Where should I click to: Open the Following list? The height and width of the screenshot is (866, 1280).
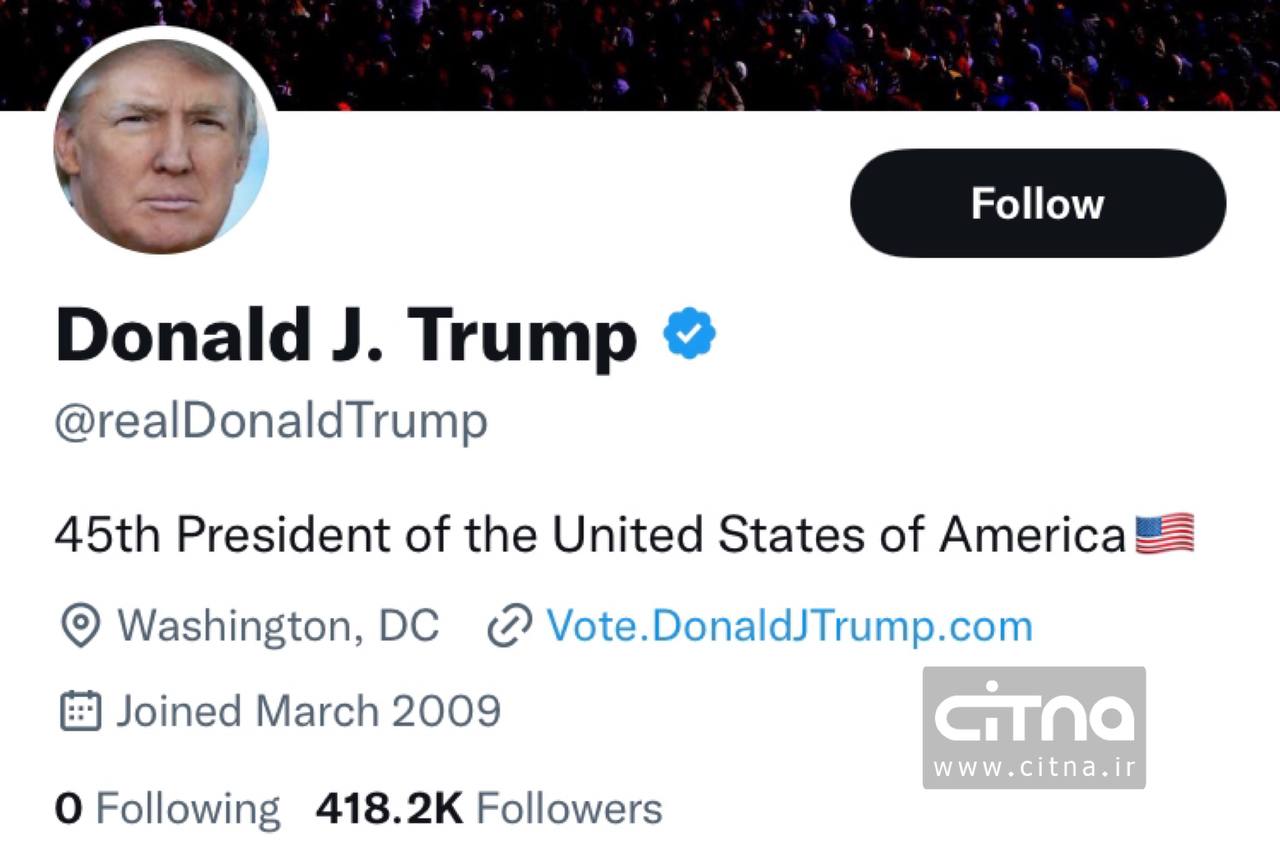click(188, 808)
